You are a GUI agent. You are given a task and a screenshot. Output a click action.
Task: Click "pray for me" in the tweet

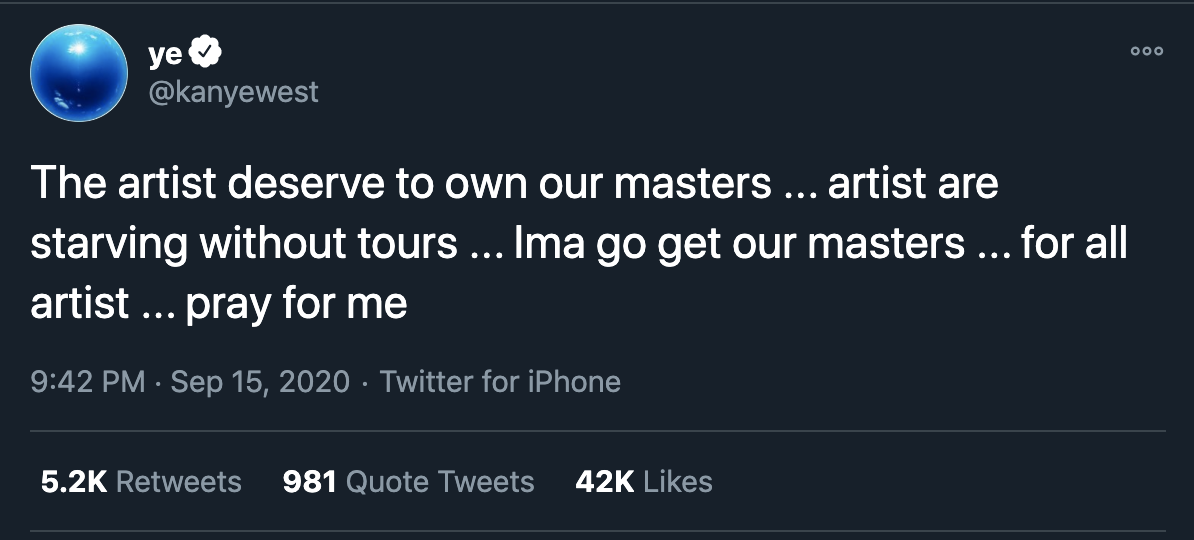pyautogui.click(x=296, y=303)
